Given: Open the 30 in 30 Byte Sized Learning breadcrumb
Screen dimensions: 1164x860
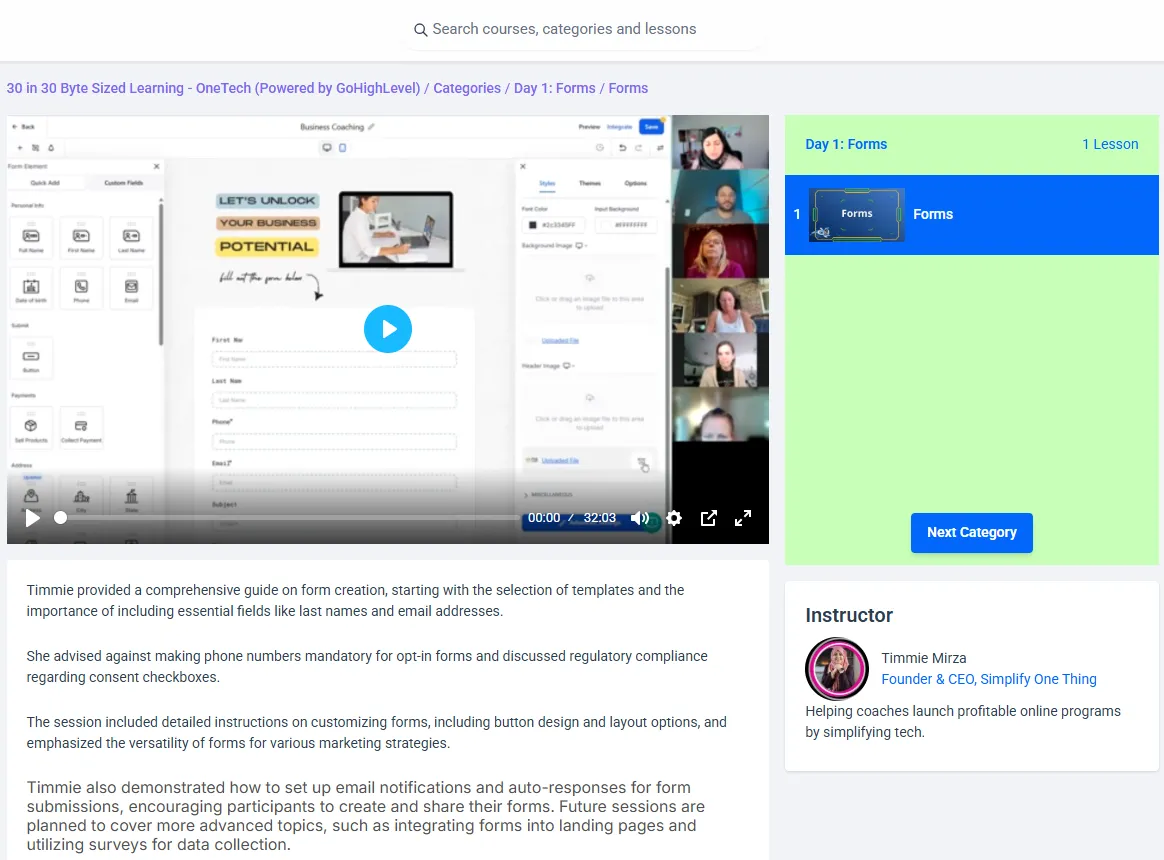Looking at the screenshot, I should coord(213,88).
